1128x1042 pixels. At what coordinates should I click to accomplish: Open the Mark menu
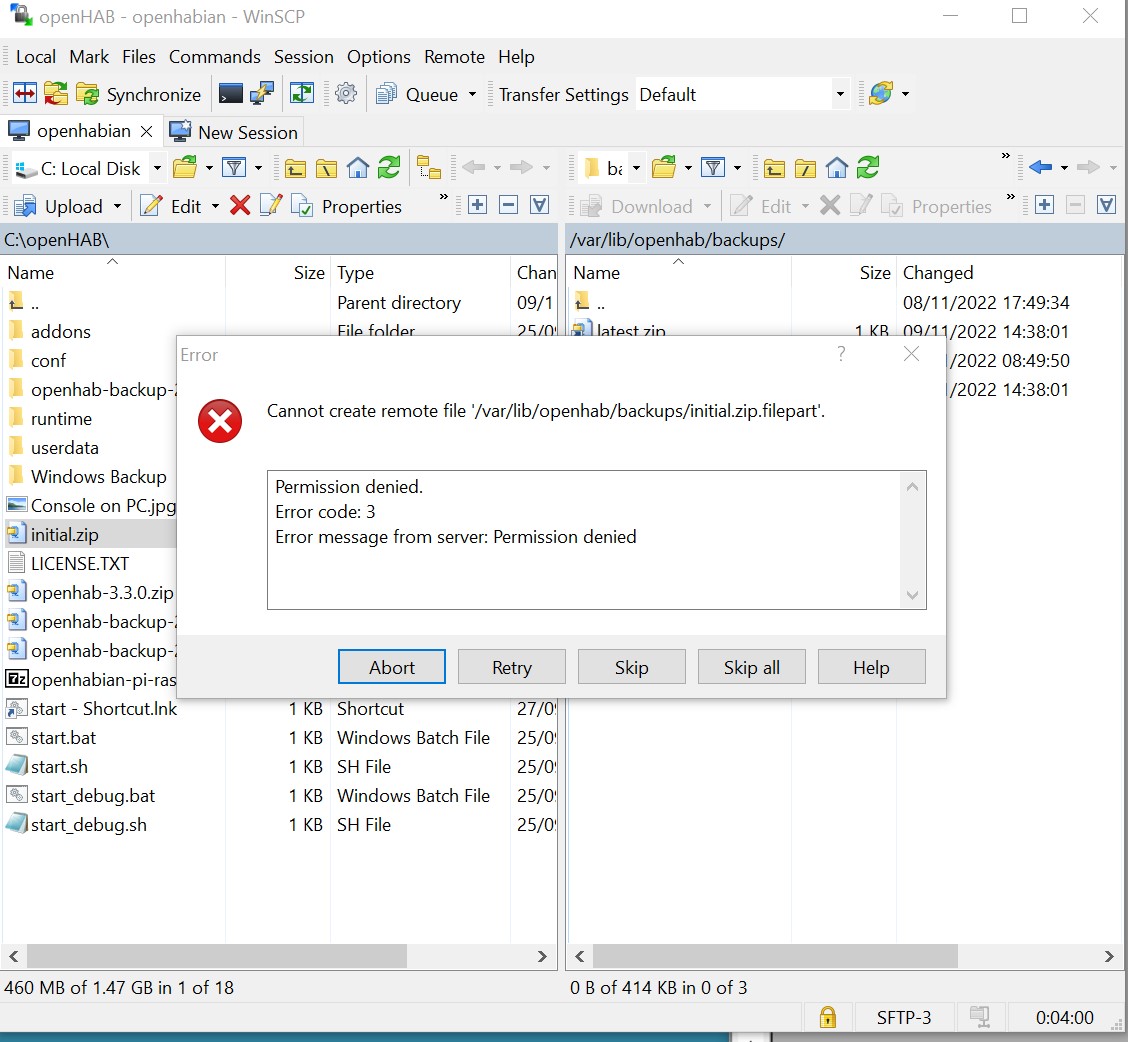(89, 57)
